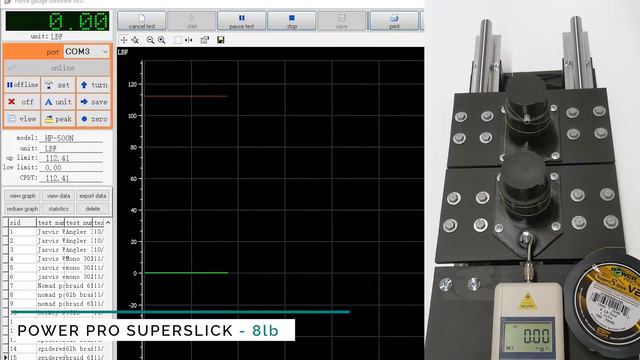This screenshot has height=360, width=640.
Task: Click the zero button
Action: pyautogui.click(x=93, y=119)
